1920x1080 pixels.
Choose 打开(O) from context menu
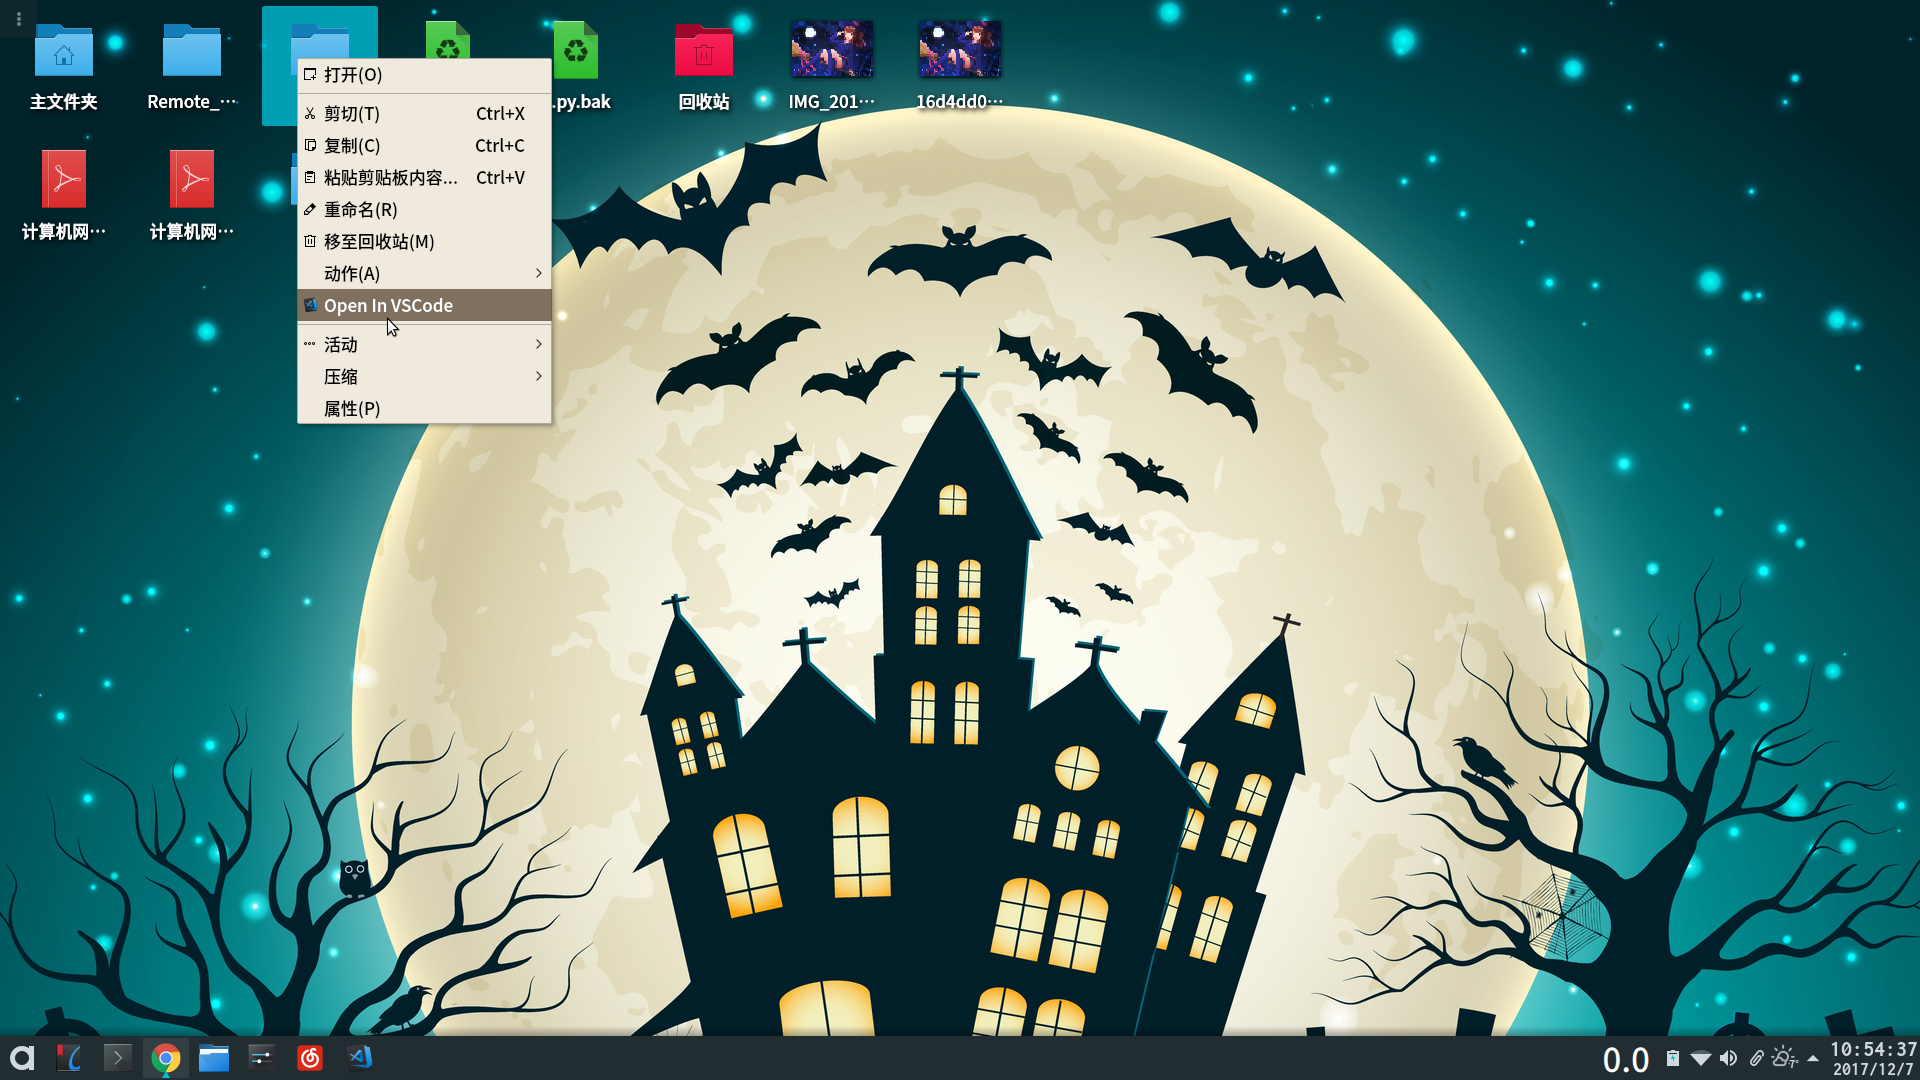click(x=424, y=75)
